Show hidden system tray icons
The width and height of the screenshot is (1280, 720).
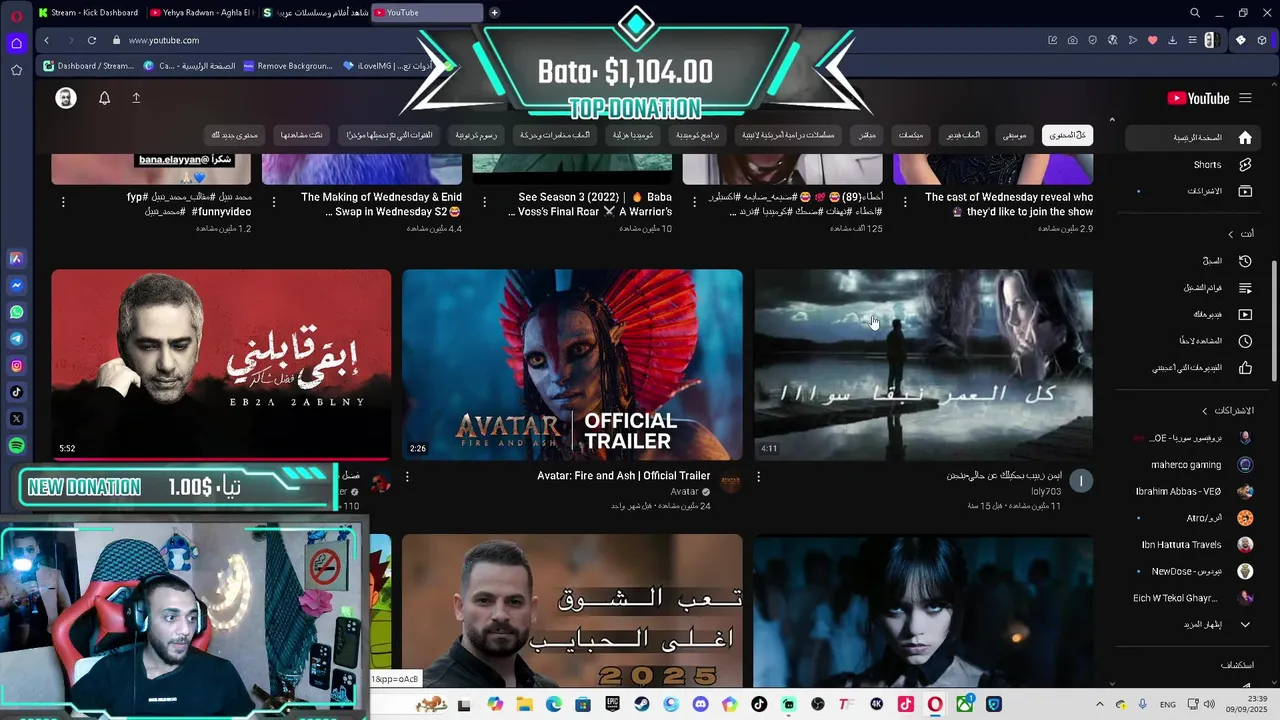click(1100, 704)
